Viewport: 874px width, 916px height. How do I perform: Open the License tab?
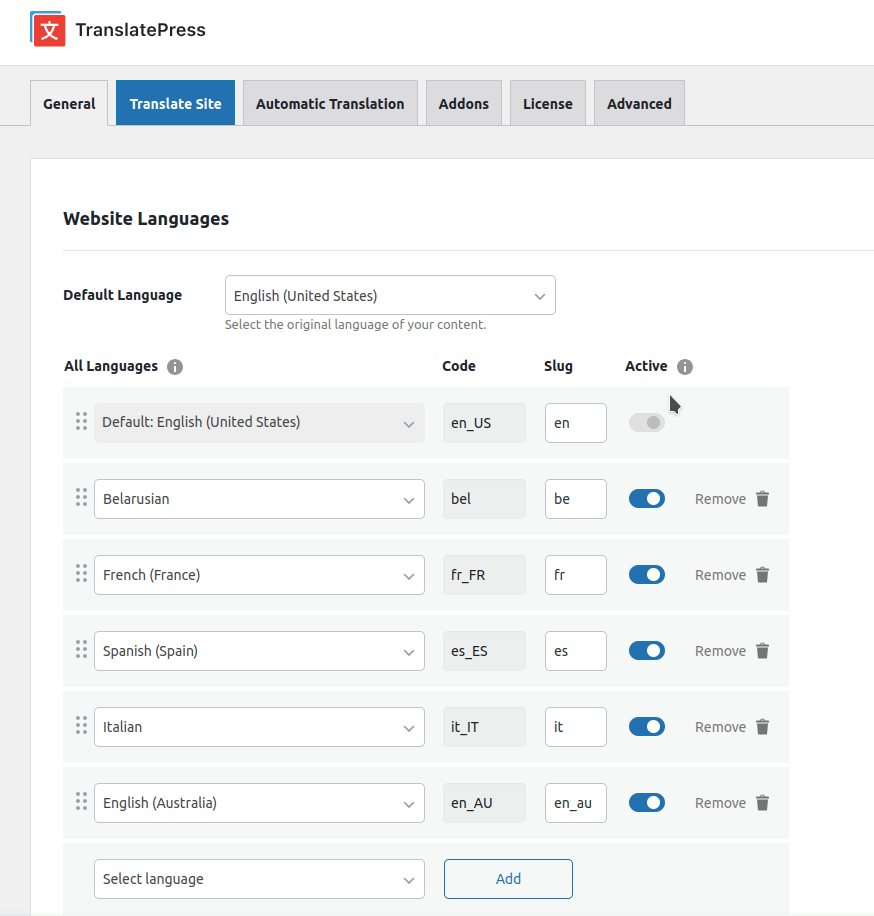pyautogui.click(x=547, y=103)
